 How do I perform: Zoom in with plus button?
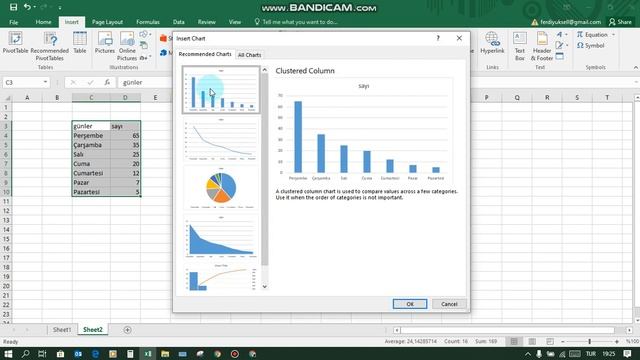617,341
